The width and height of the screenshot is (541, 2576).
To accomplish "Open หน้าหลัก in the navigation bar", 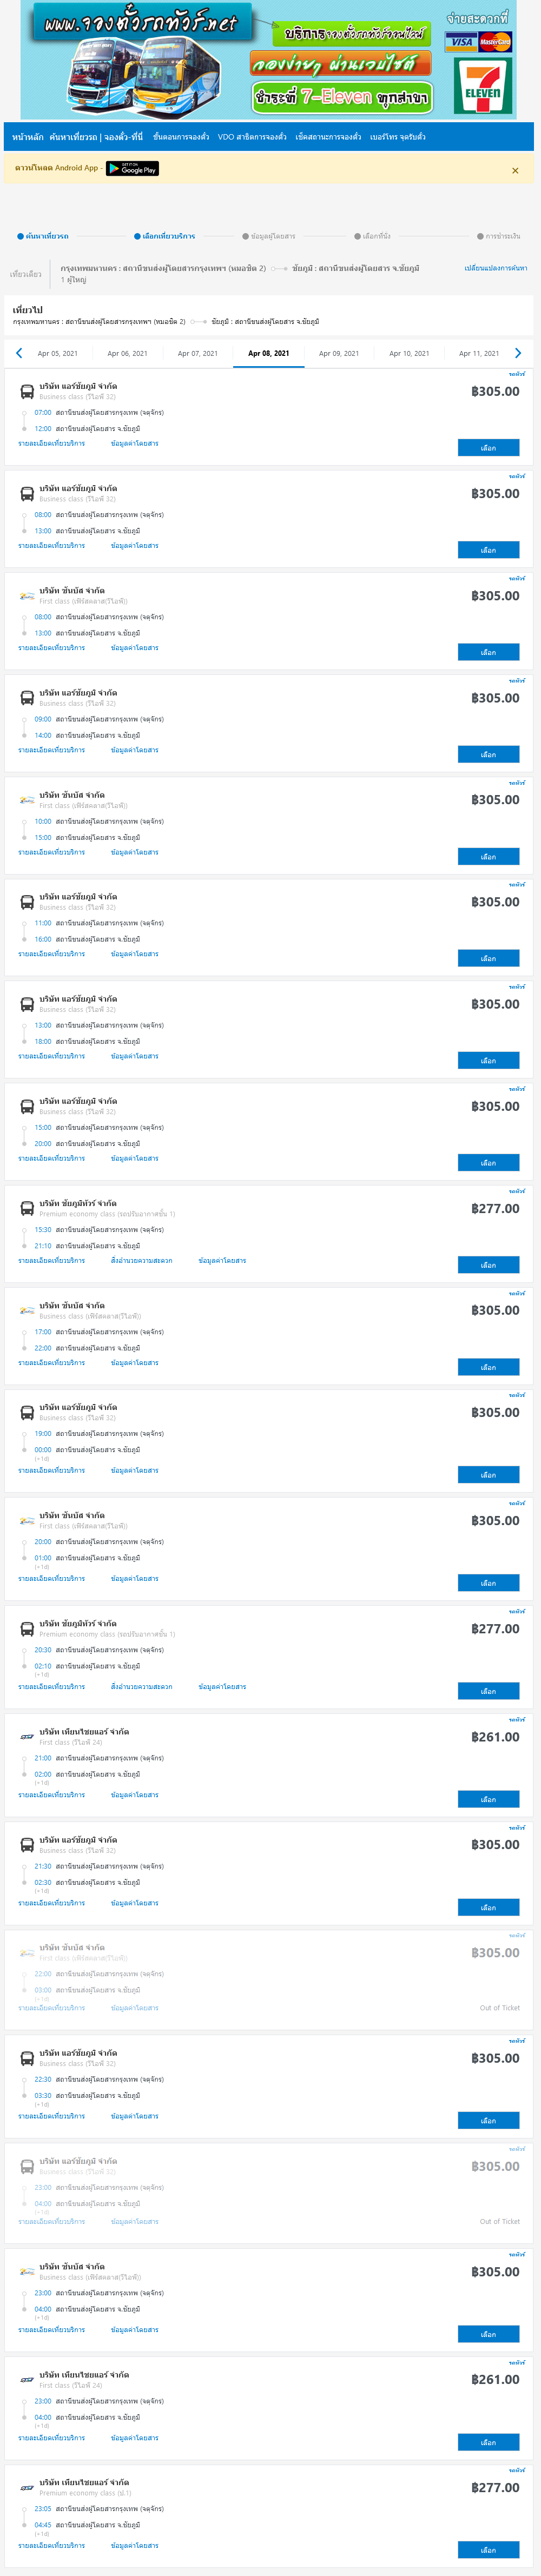I will (27, 137).
